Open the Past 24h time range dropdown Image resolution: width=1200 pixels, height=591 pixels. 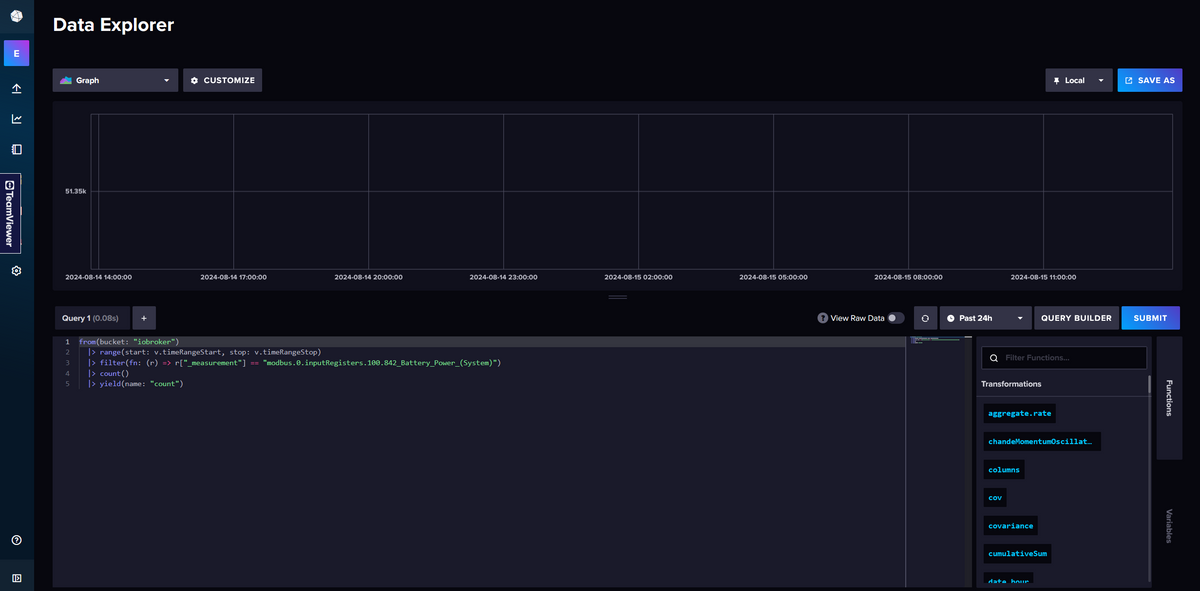tap(986, 318)
